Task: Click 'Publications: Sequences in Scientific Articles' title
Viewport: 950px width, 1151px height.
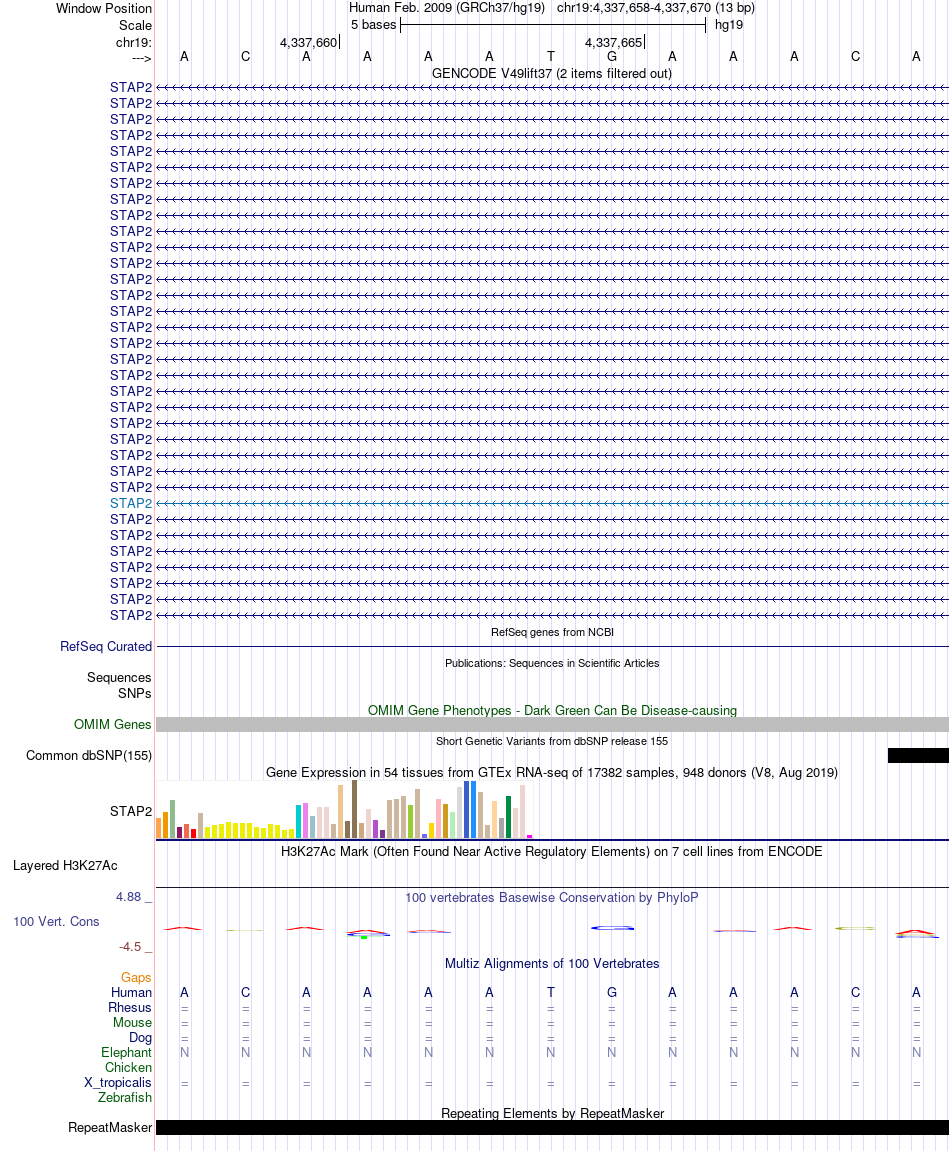Action: 552,663
